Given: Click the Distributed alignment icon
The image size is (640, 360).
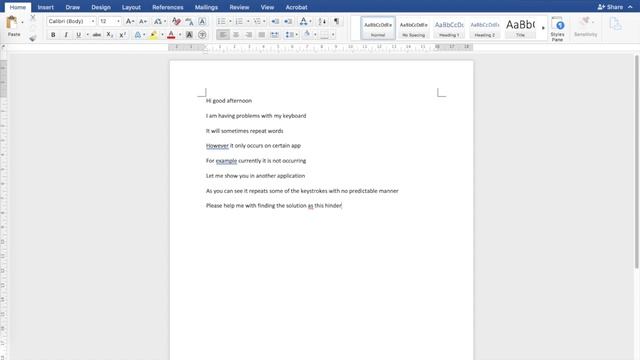Looking at the screenshot, I should click(274, 35).
